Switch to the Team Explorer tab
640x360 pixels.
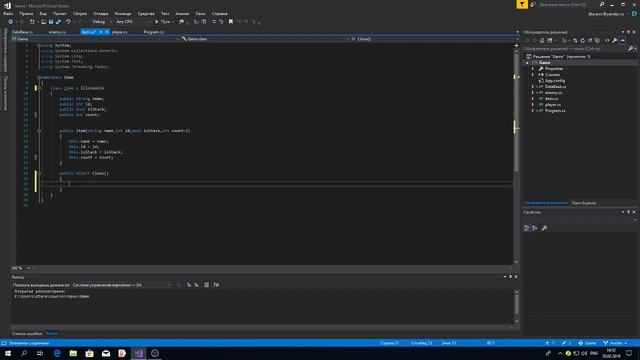(x=584, y=203)
